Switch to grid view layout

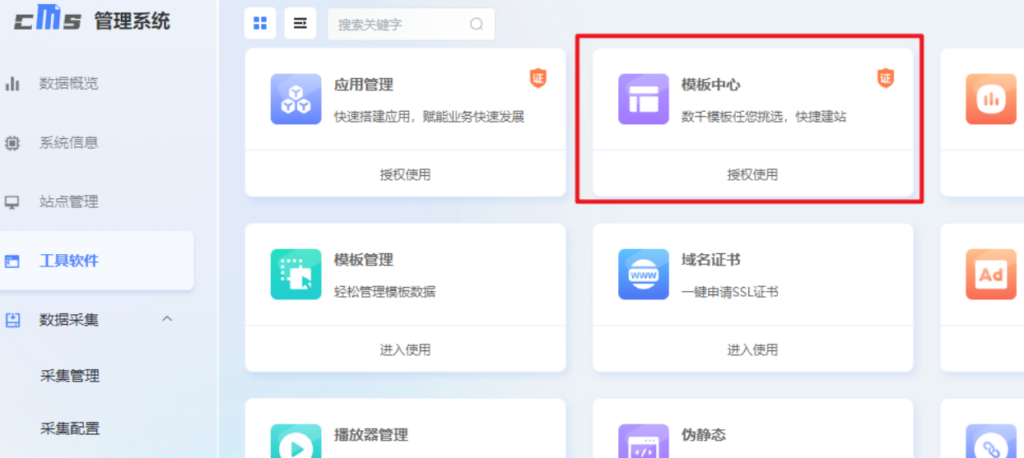(x=260, y=23)
